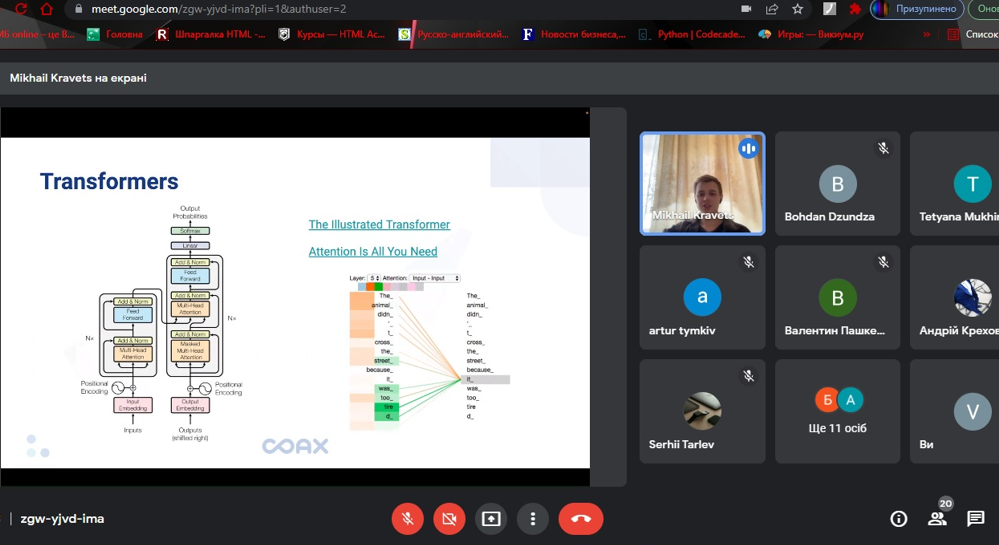Unmute the microphone in call controls
999x545 pixels.
(x=407, y=519)
